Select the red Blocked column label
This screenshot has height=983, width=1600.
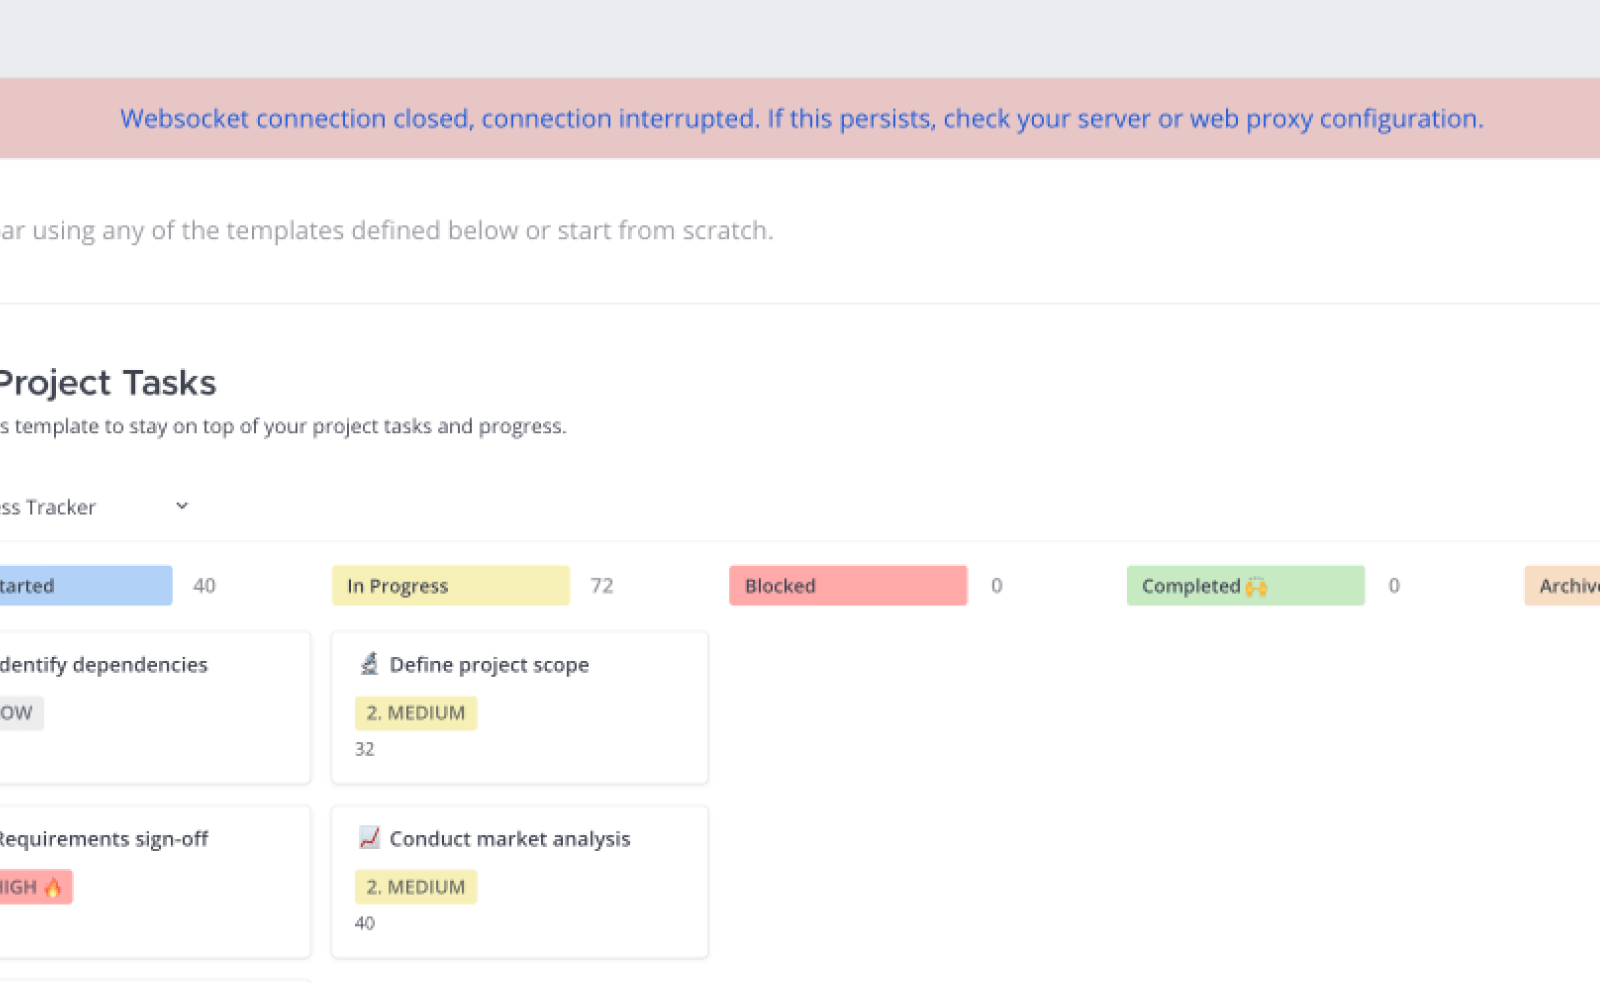847,586
